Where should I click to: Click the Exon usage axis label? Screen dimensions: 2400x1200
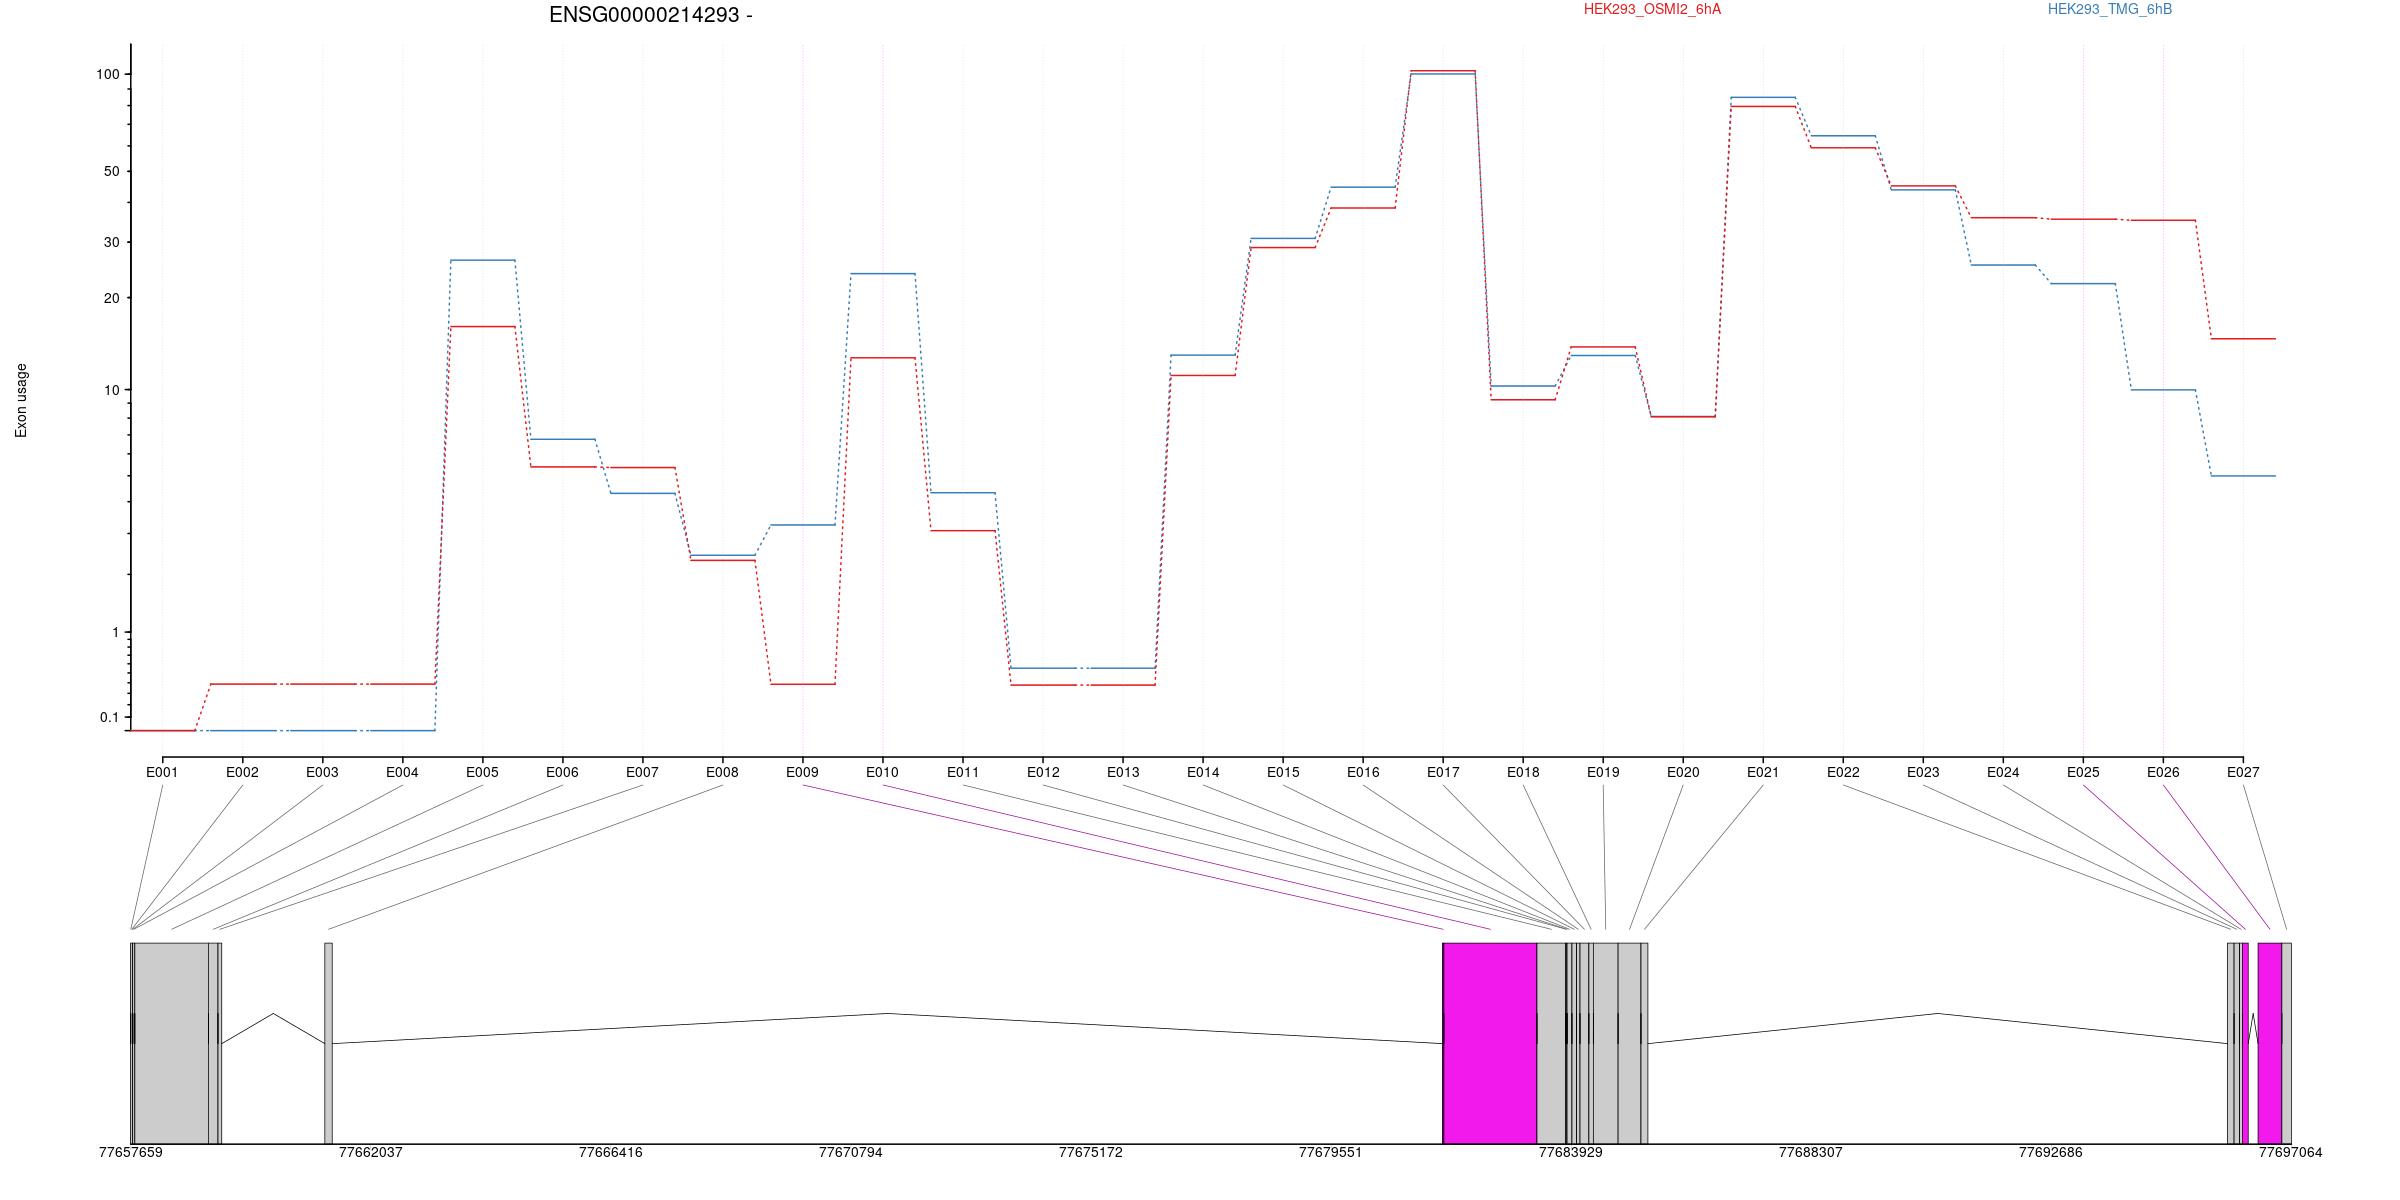pyautogui.click(x=21, y=400)
